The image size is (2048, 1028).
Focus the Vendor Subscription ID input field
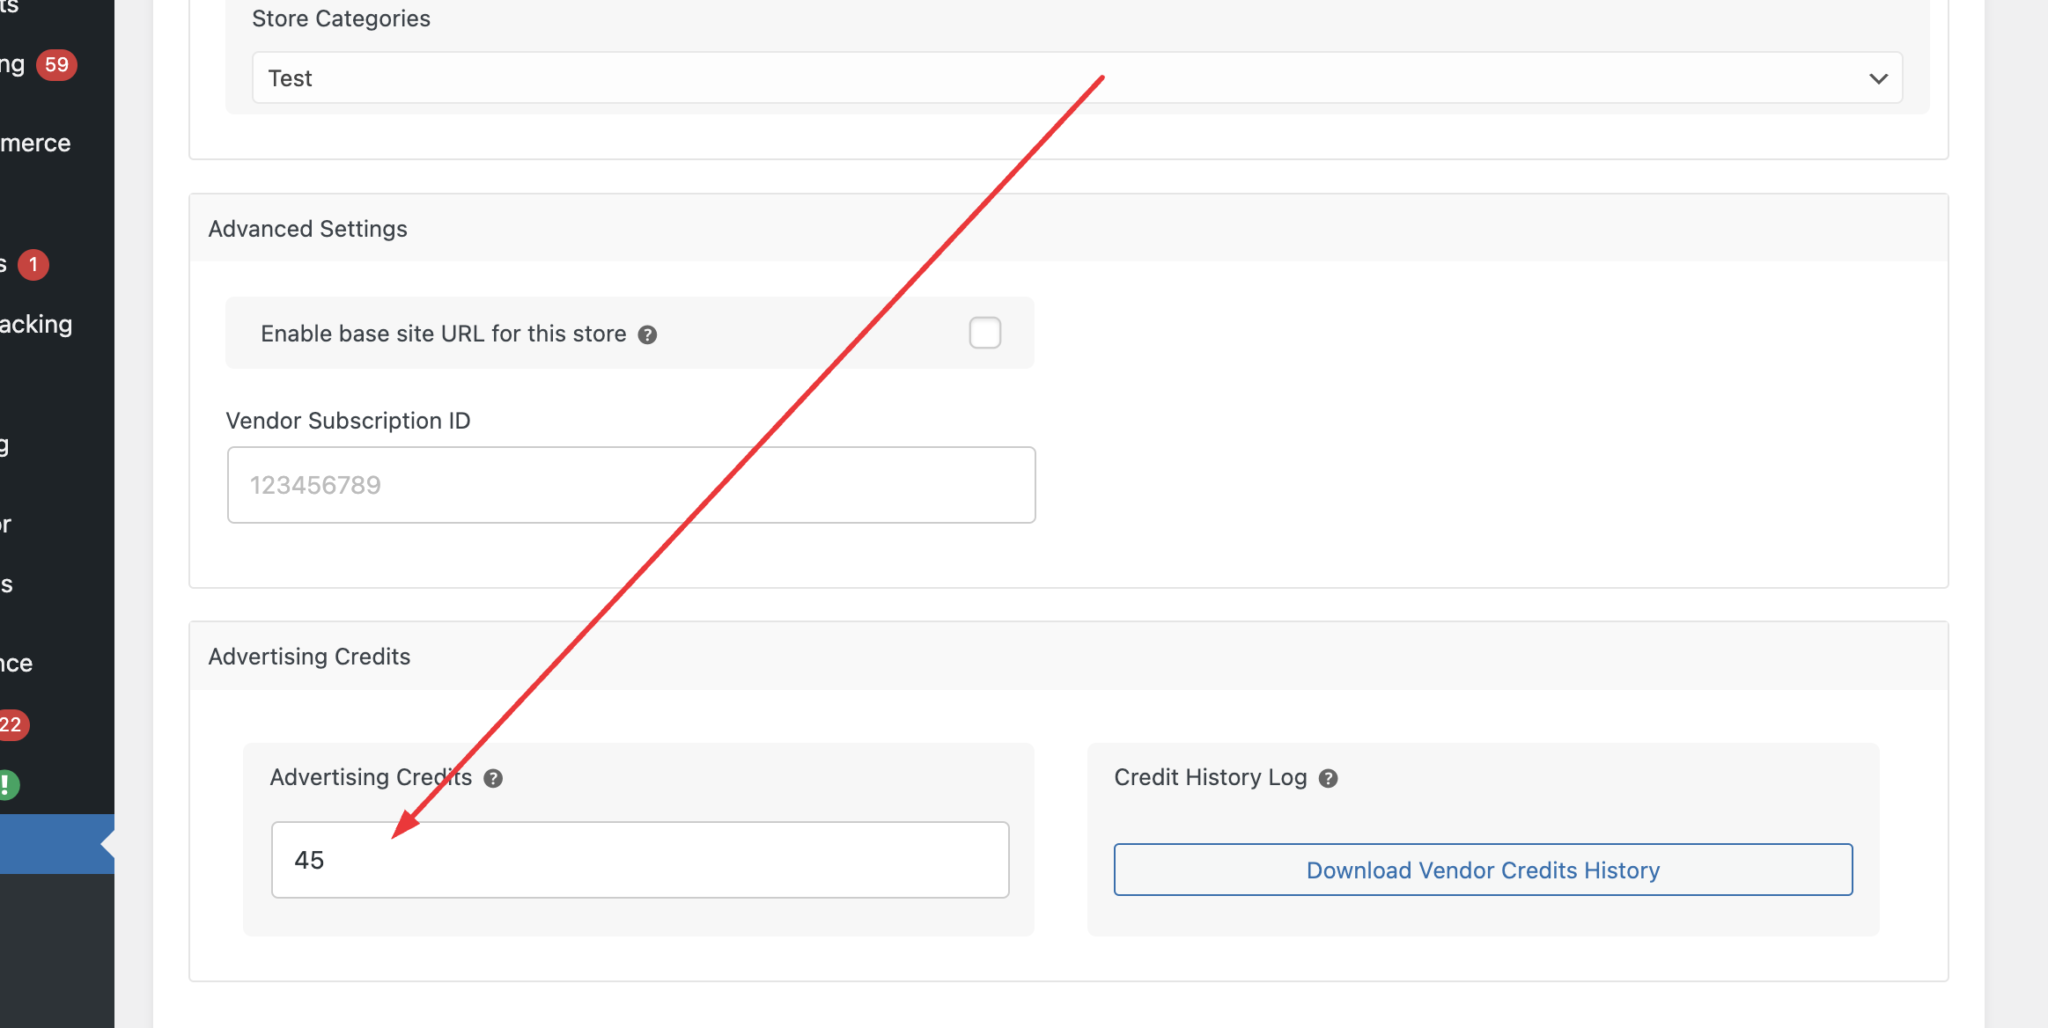coord(631,485)
